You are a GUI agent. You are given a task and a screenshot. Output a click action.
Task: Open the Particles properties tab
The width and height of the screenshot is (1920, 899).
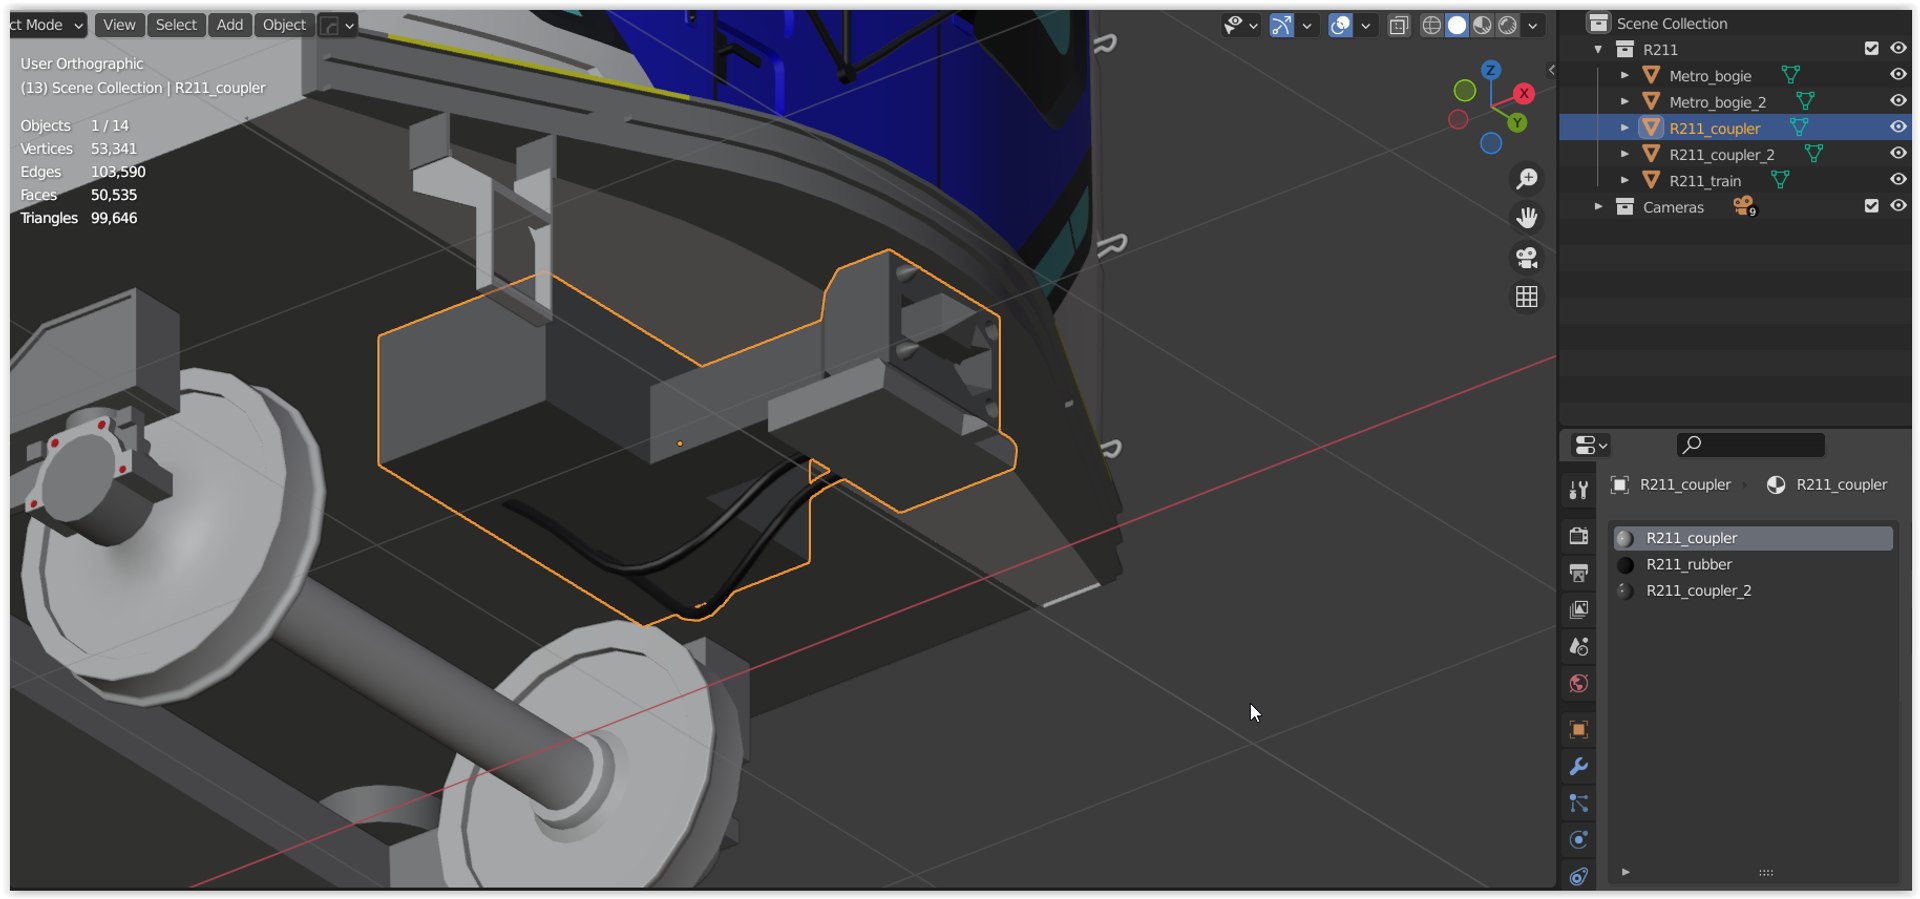tap(1579, 803)
